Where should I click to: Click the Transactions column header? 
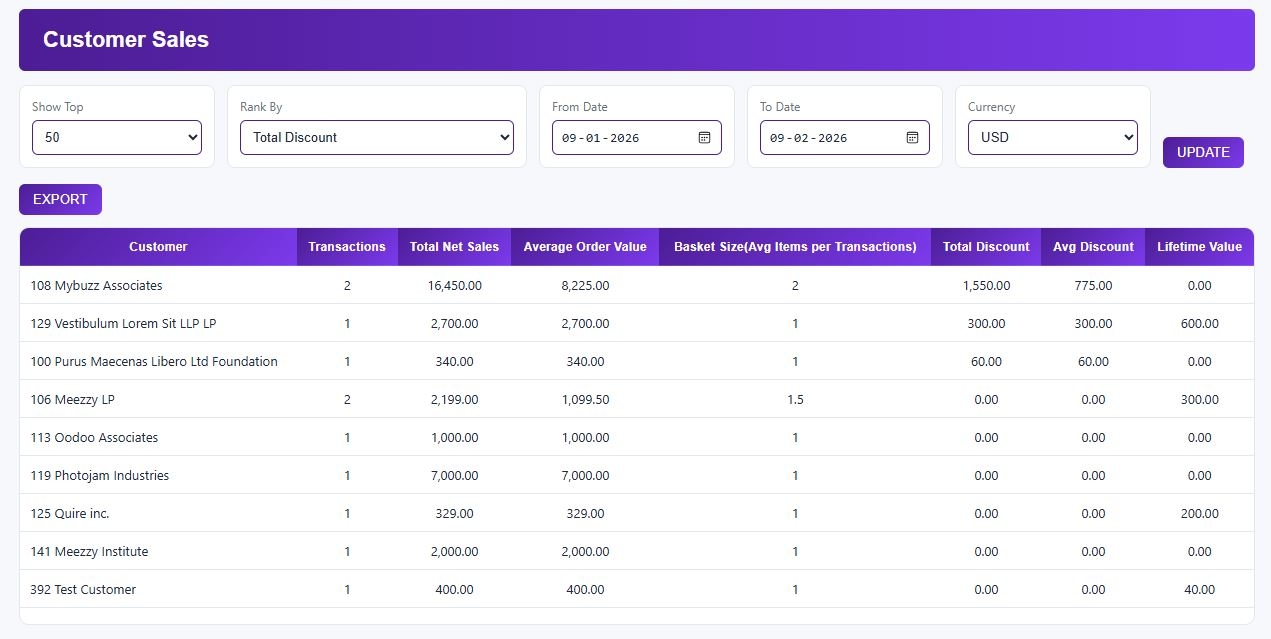347,247
